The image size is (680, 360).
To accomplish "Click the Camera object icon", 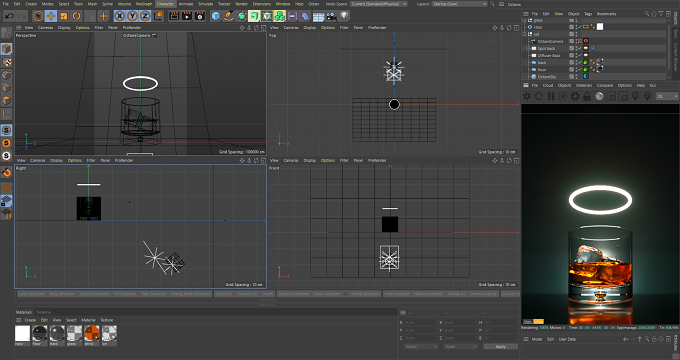I will [331, 16].
